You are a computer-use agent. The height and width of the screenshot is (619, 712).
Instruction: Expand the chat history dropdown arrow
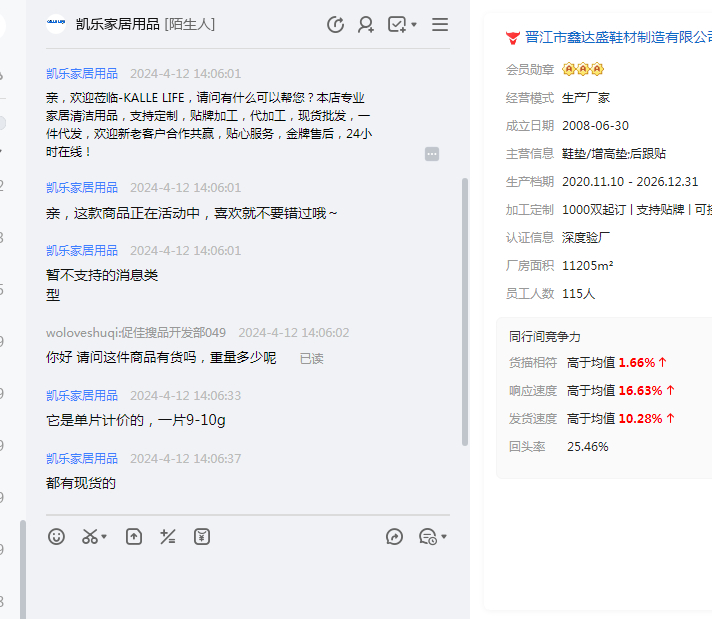444,538
